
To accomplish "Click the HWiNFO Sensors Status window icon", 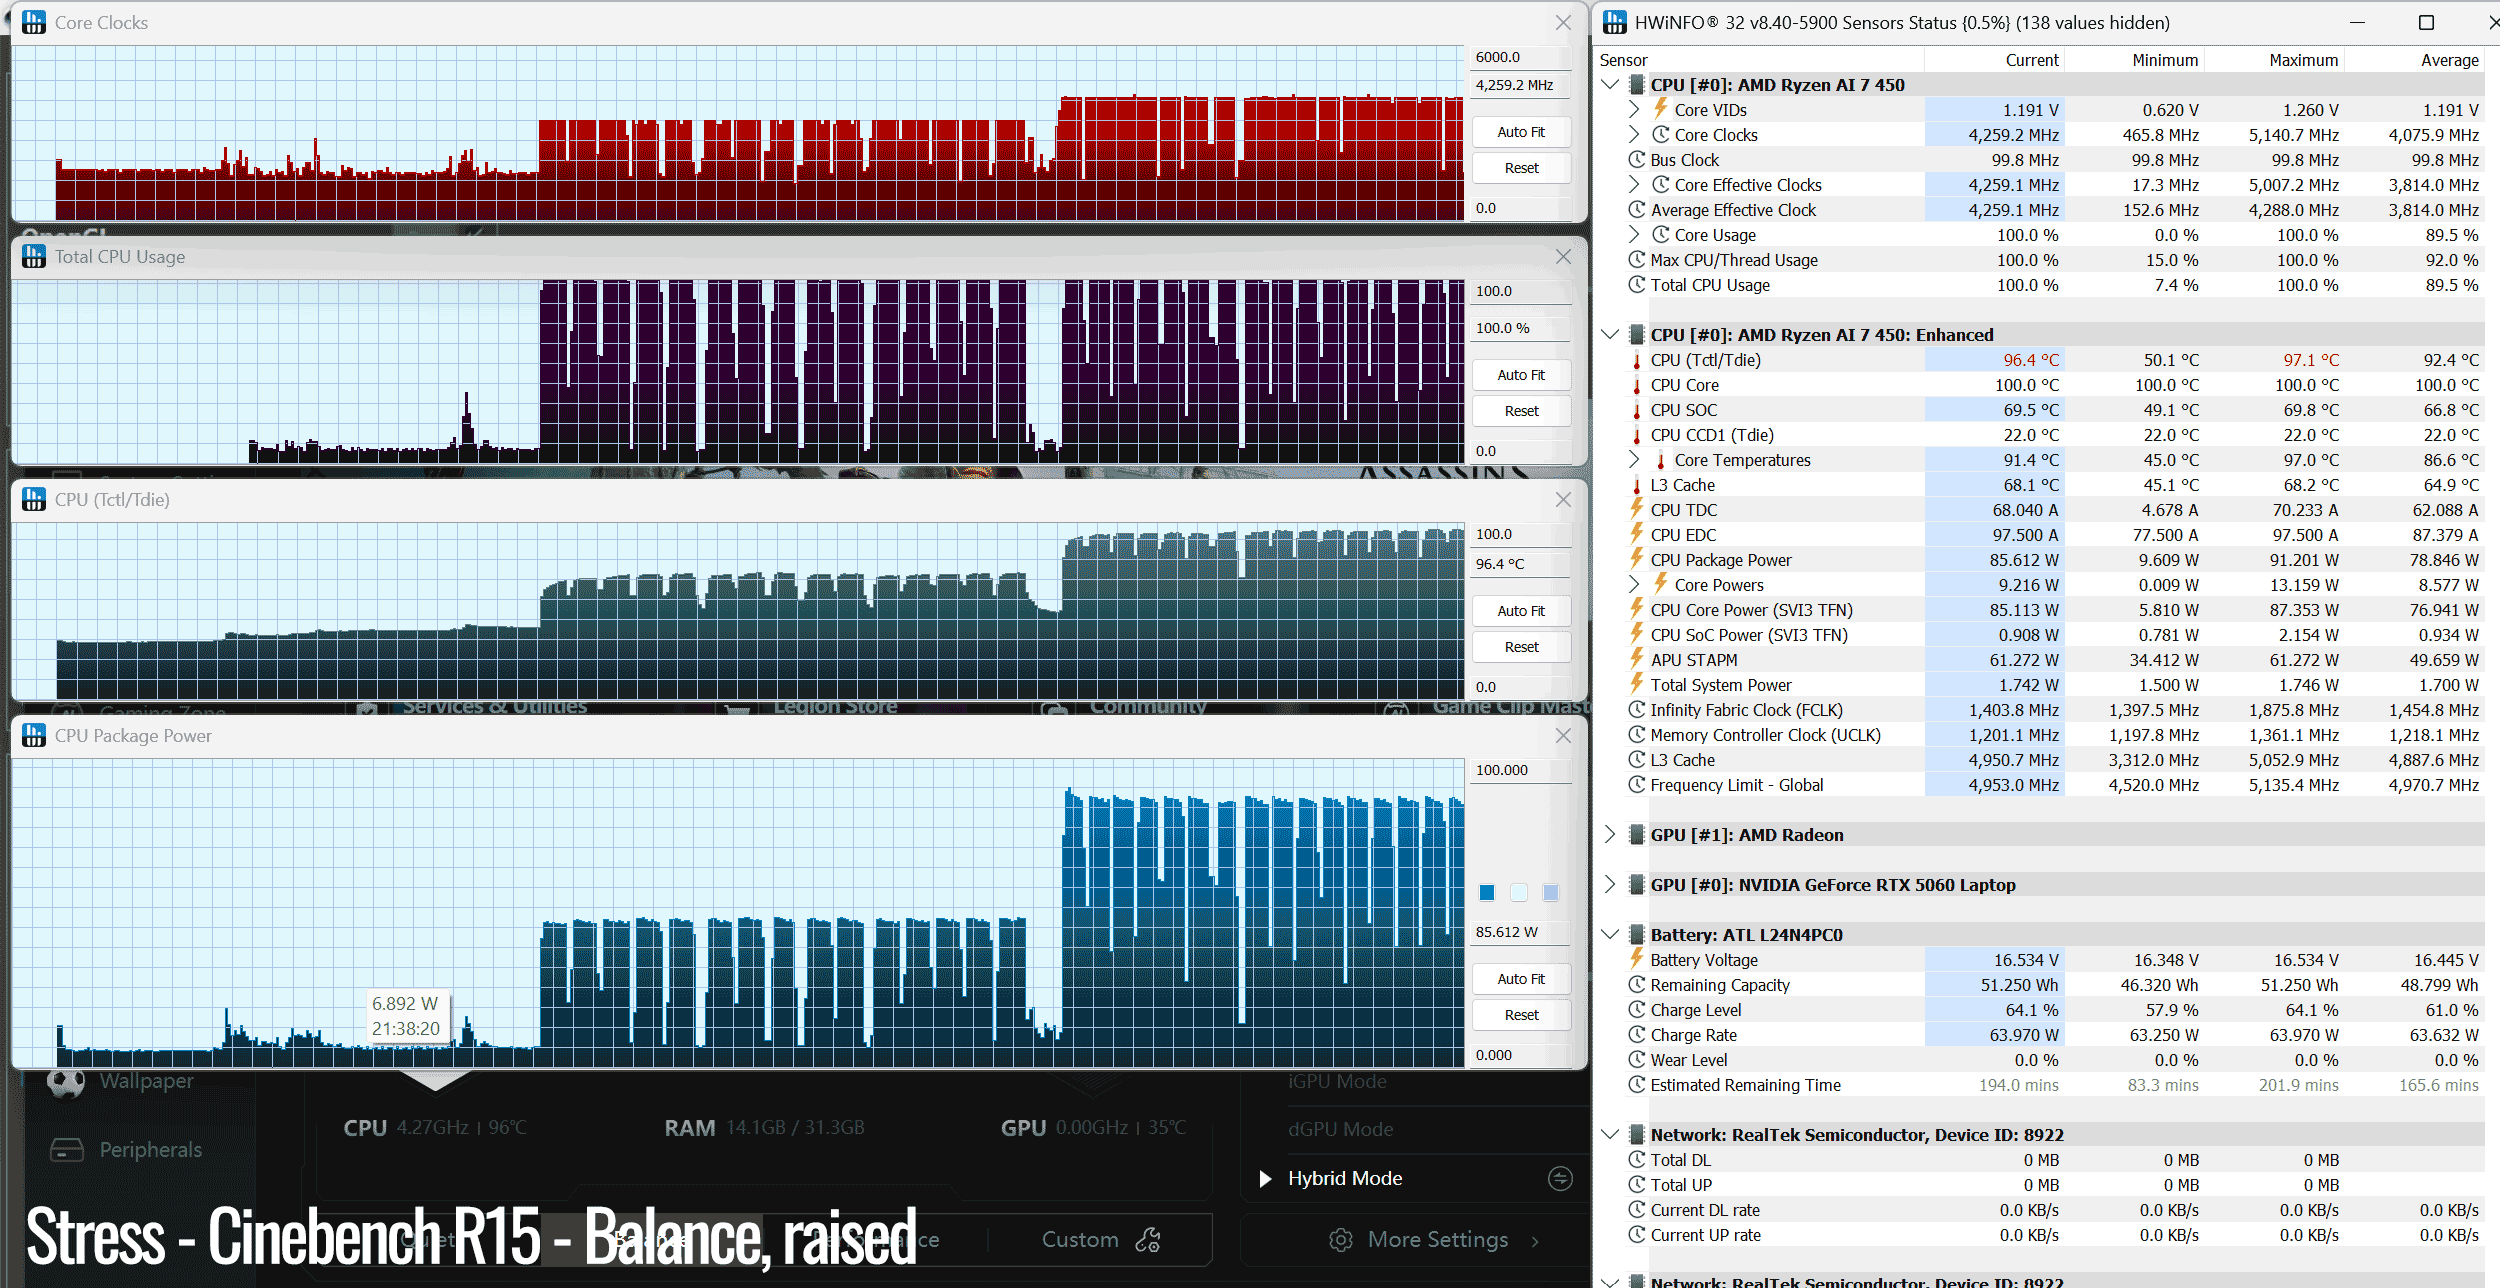I will [x=1614, y=22].
